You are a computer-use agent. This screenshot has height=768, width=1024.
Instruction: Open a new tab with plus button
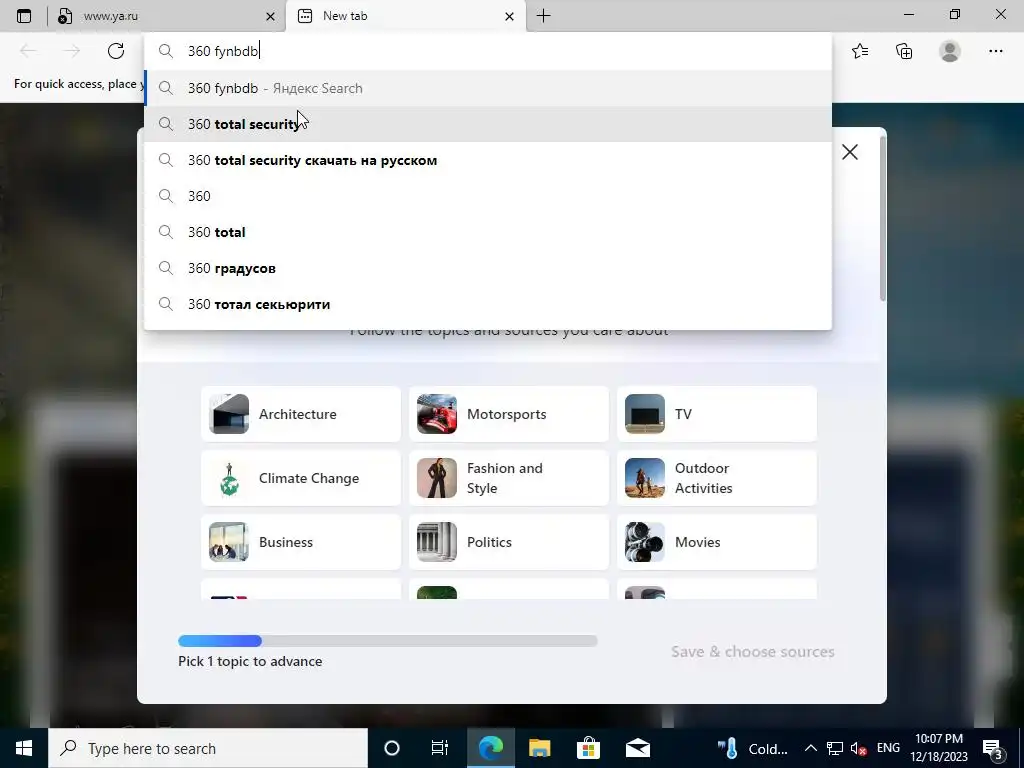click(x=543, y=16)
